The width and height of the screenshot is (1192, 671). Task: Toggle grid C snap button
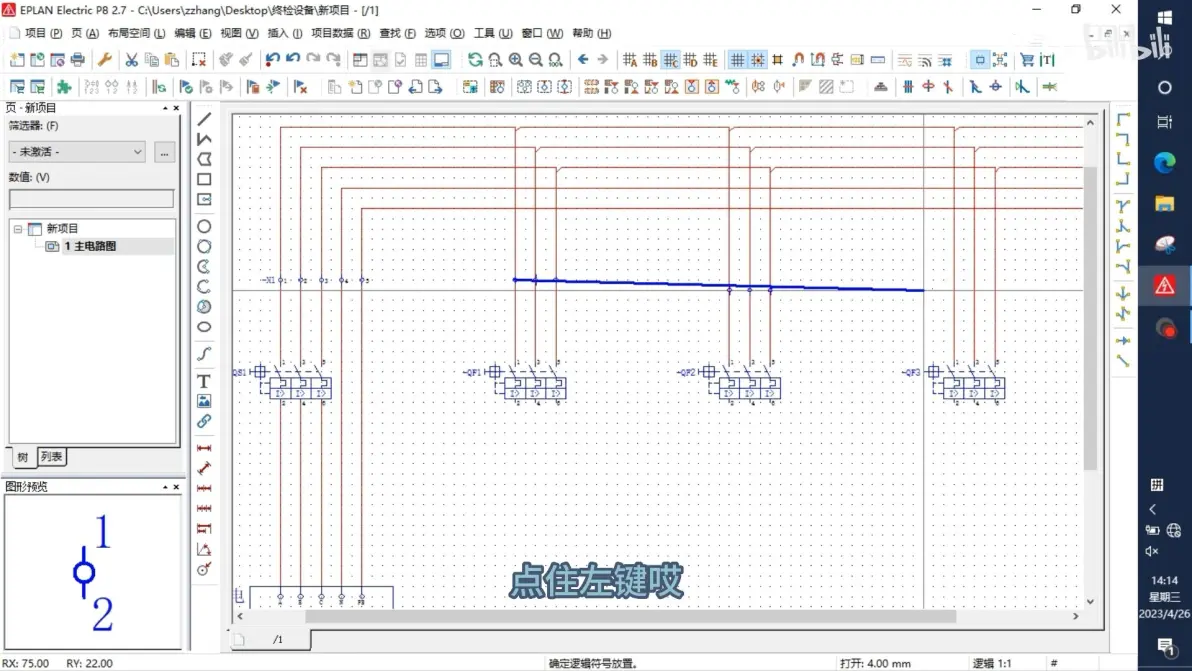(x=670, y=59)
